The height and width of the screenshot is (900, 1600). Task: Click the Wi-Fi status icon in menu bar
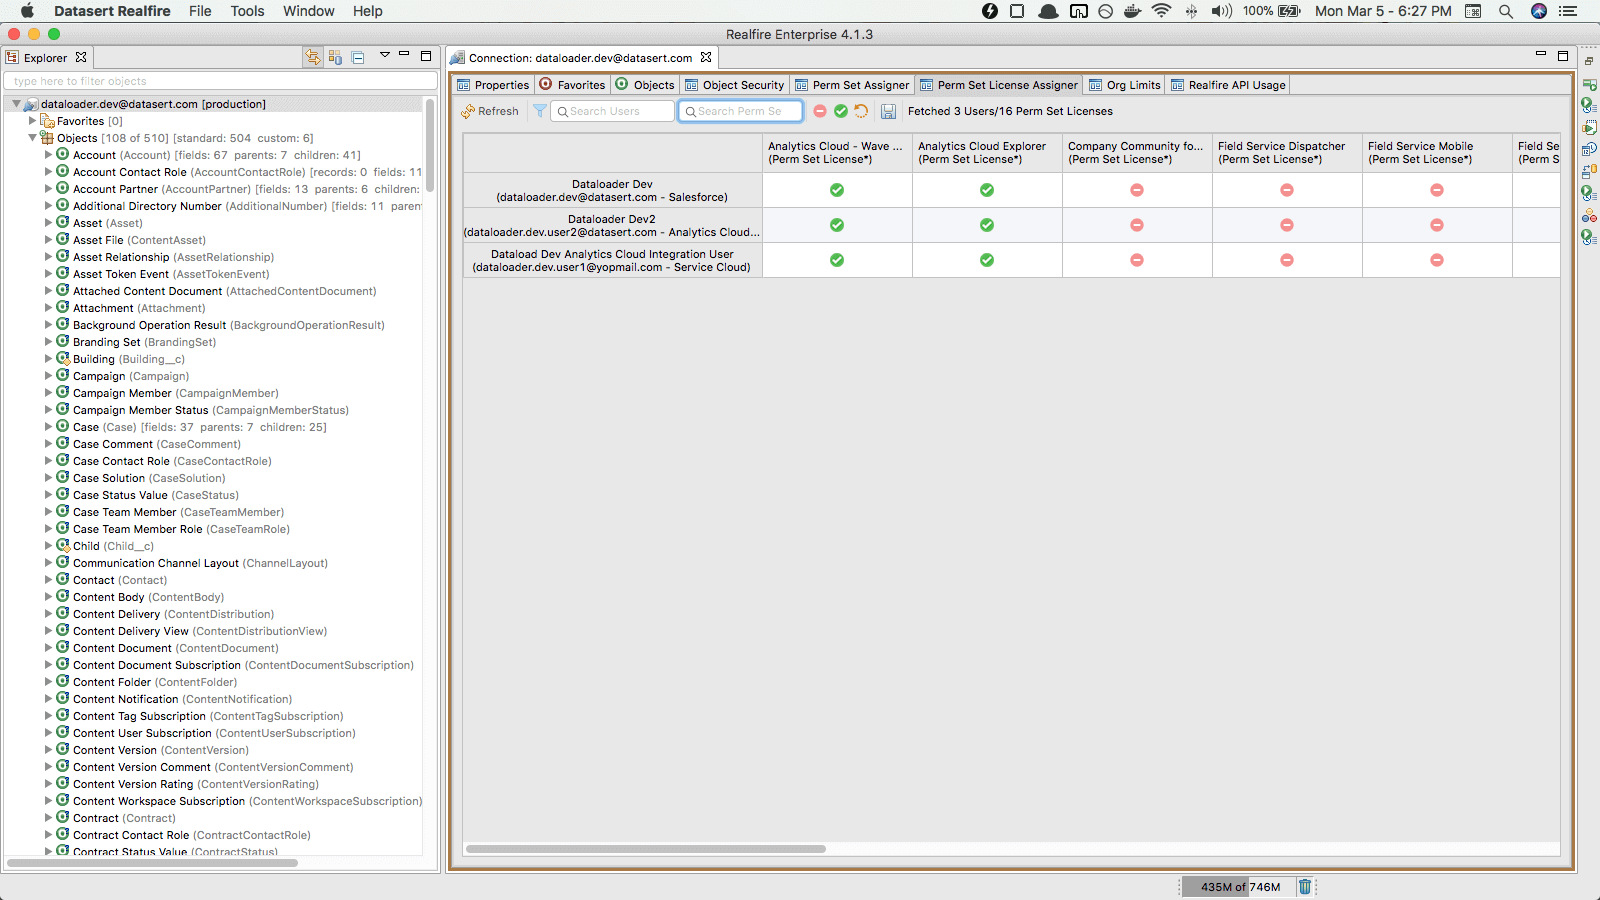coord(1161,11)
